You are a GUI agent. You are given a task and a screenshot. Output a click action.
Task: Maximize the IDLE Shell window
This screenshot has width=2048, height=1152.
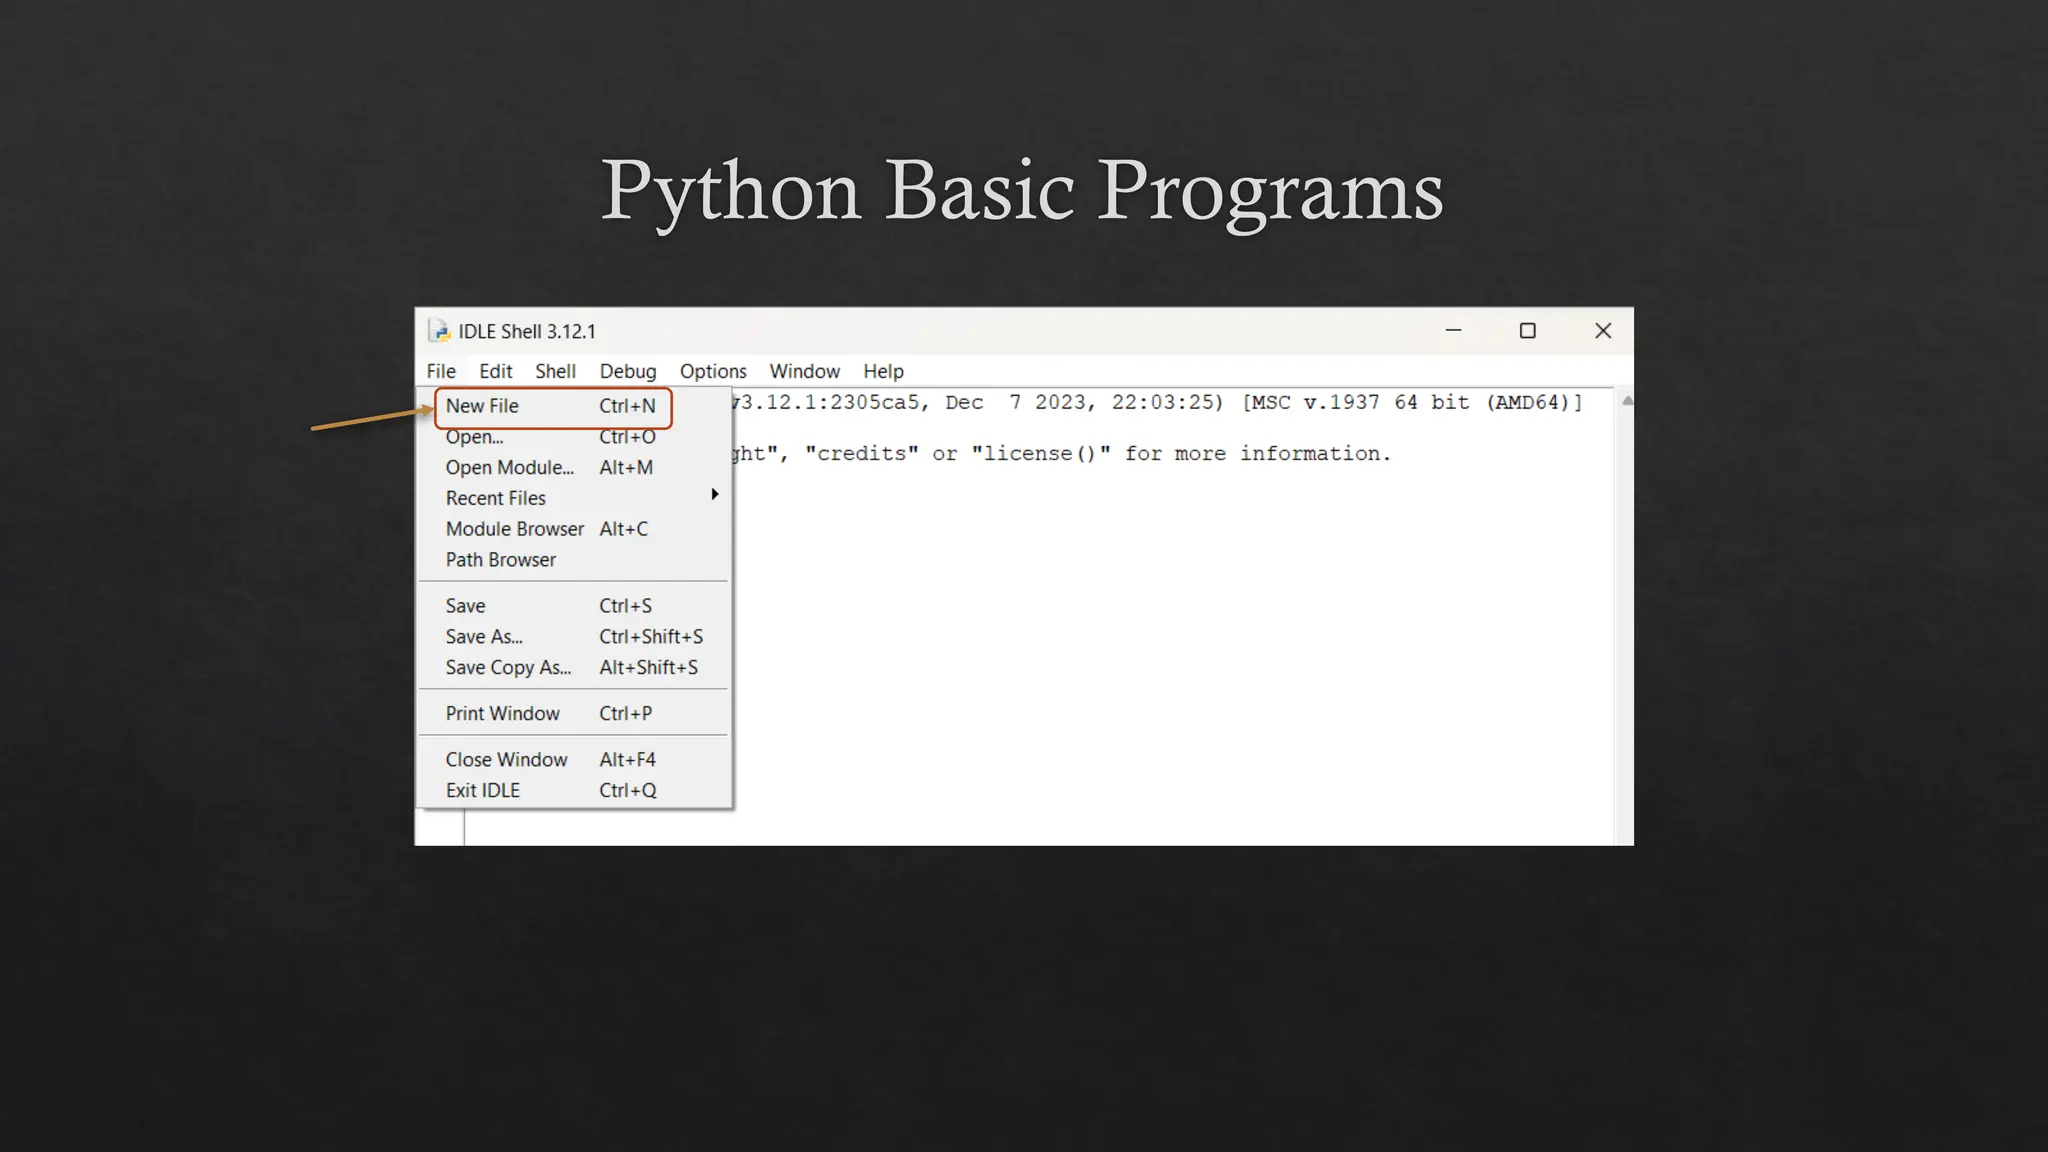1527,331
